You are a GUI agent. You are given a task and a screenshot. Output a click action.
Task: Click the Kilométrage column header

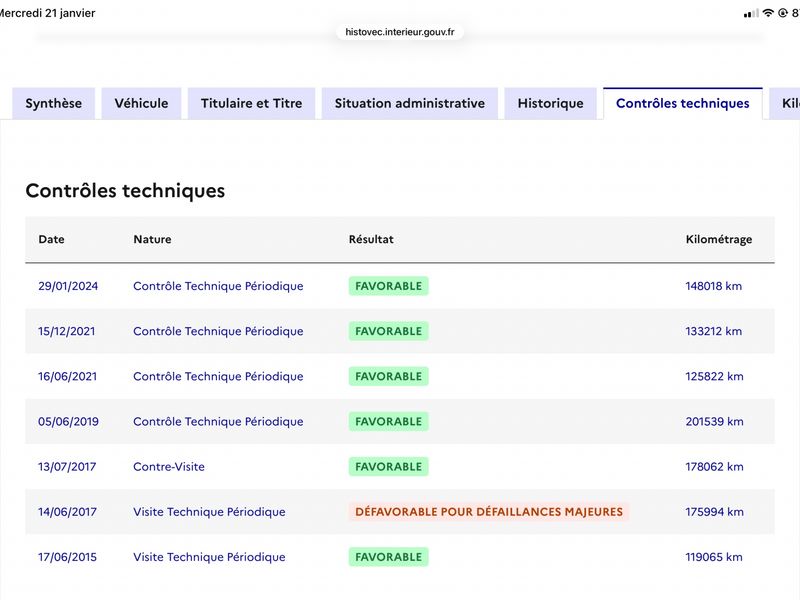[718, 239]
